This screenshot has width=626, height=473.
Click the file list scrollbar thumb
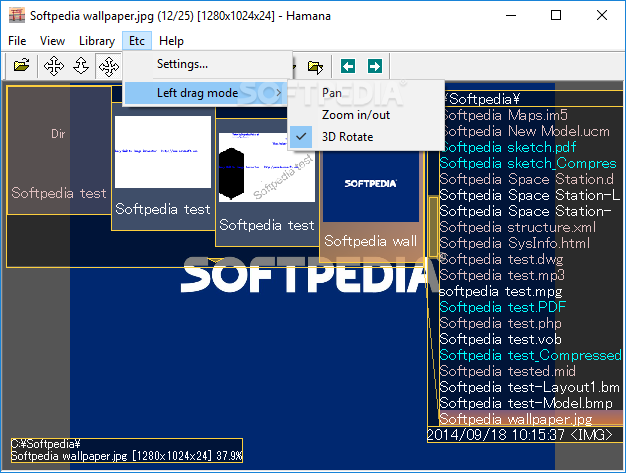433,226
